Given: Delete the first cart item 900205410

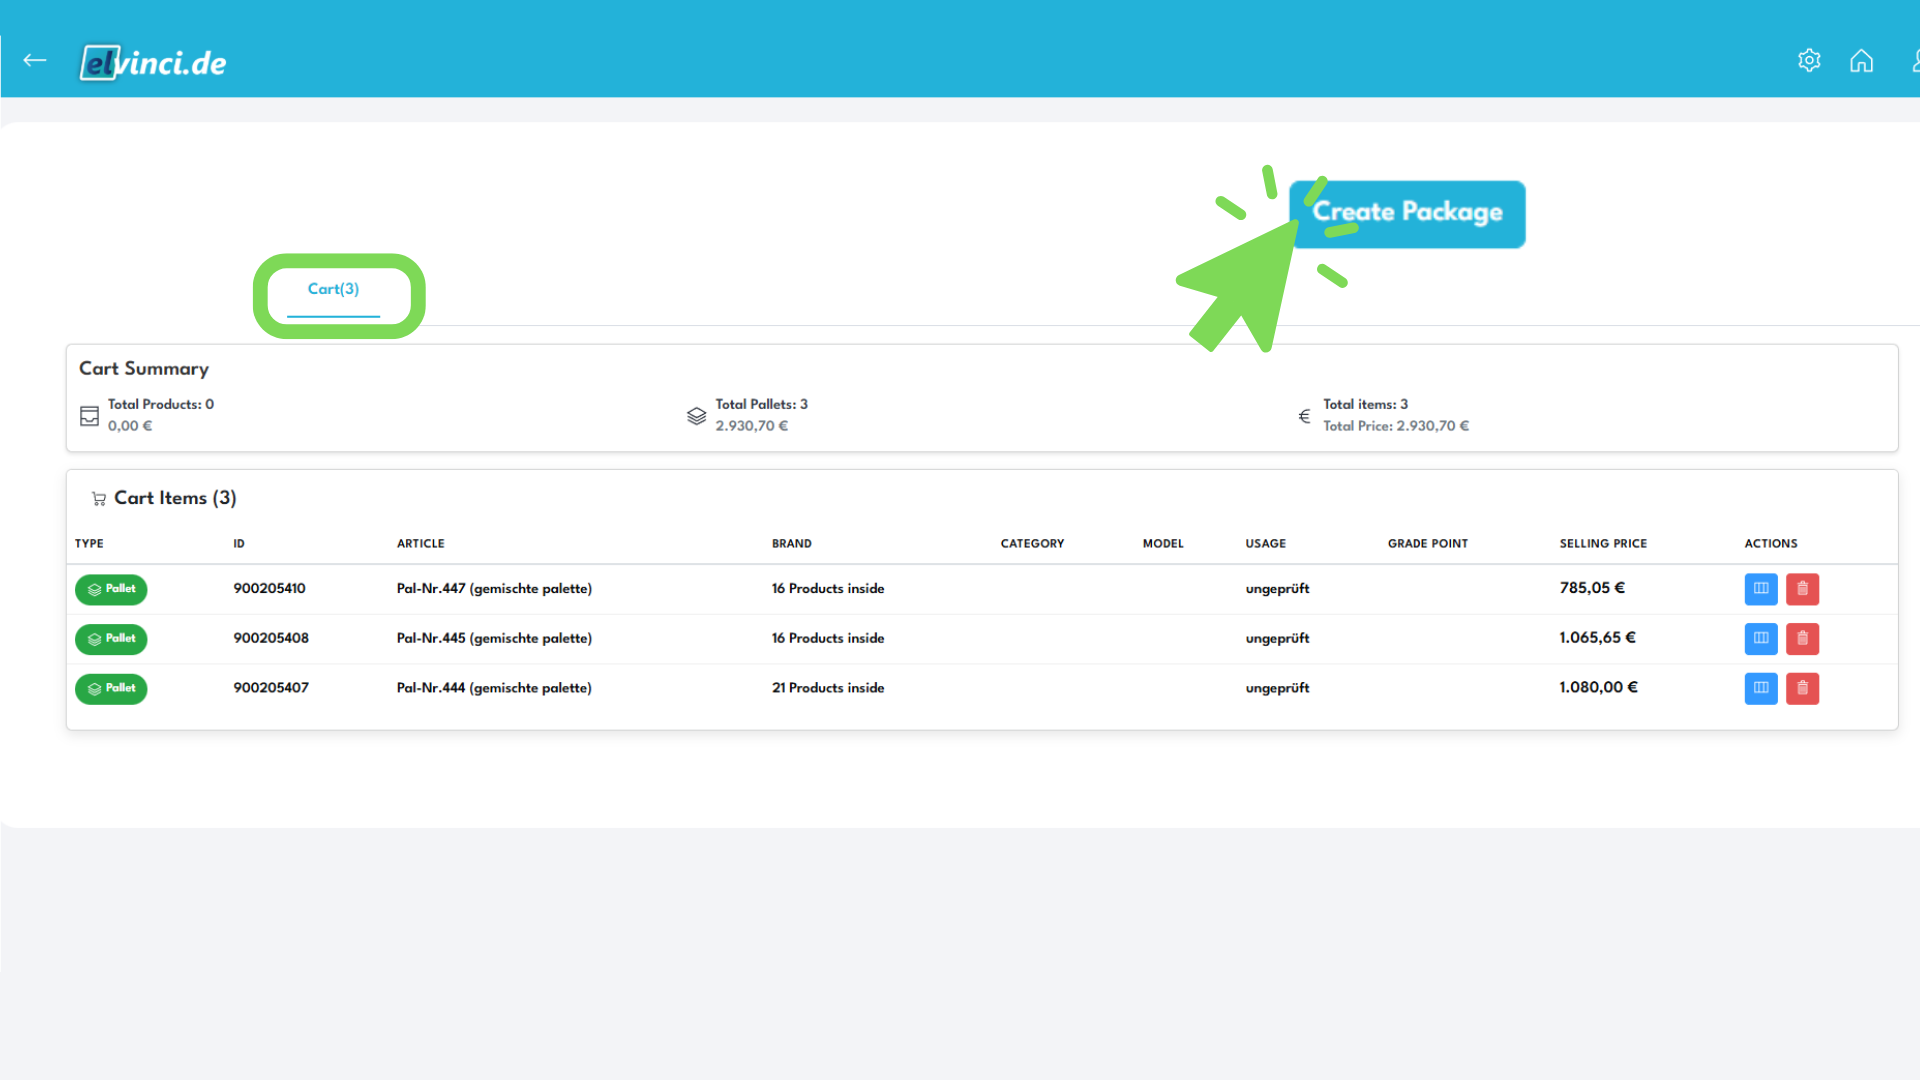Looking at the screenshot, I should [x=1802, y=589].
